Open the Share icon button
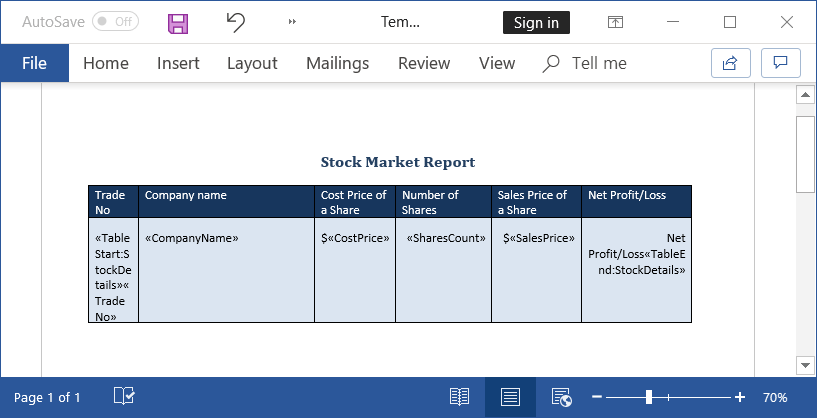This screenshot has width=817, height=418. pos(730,63)
